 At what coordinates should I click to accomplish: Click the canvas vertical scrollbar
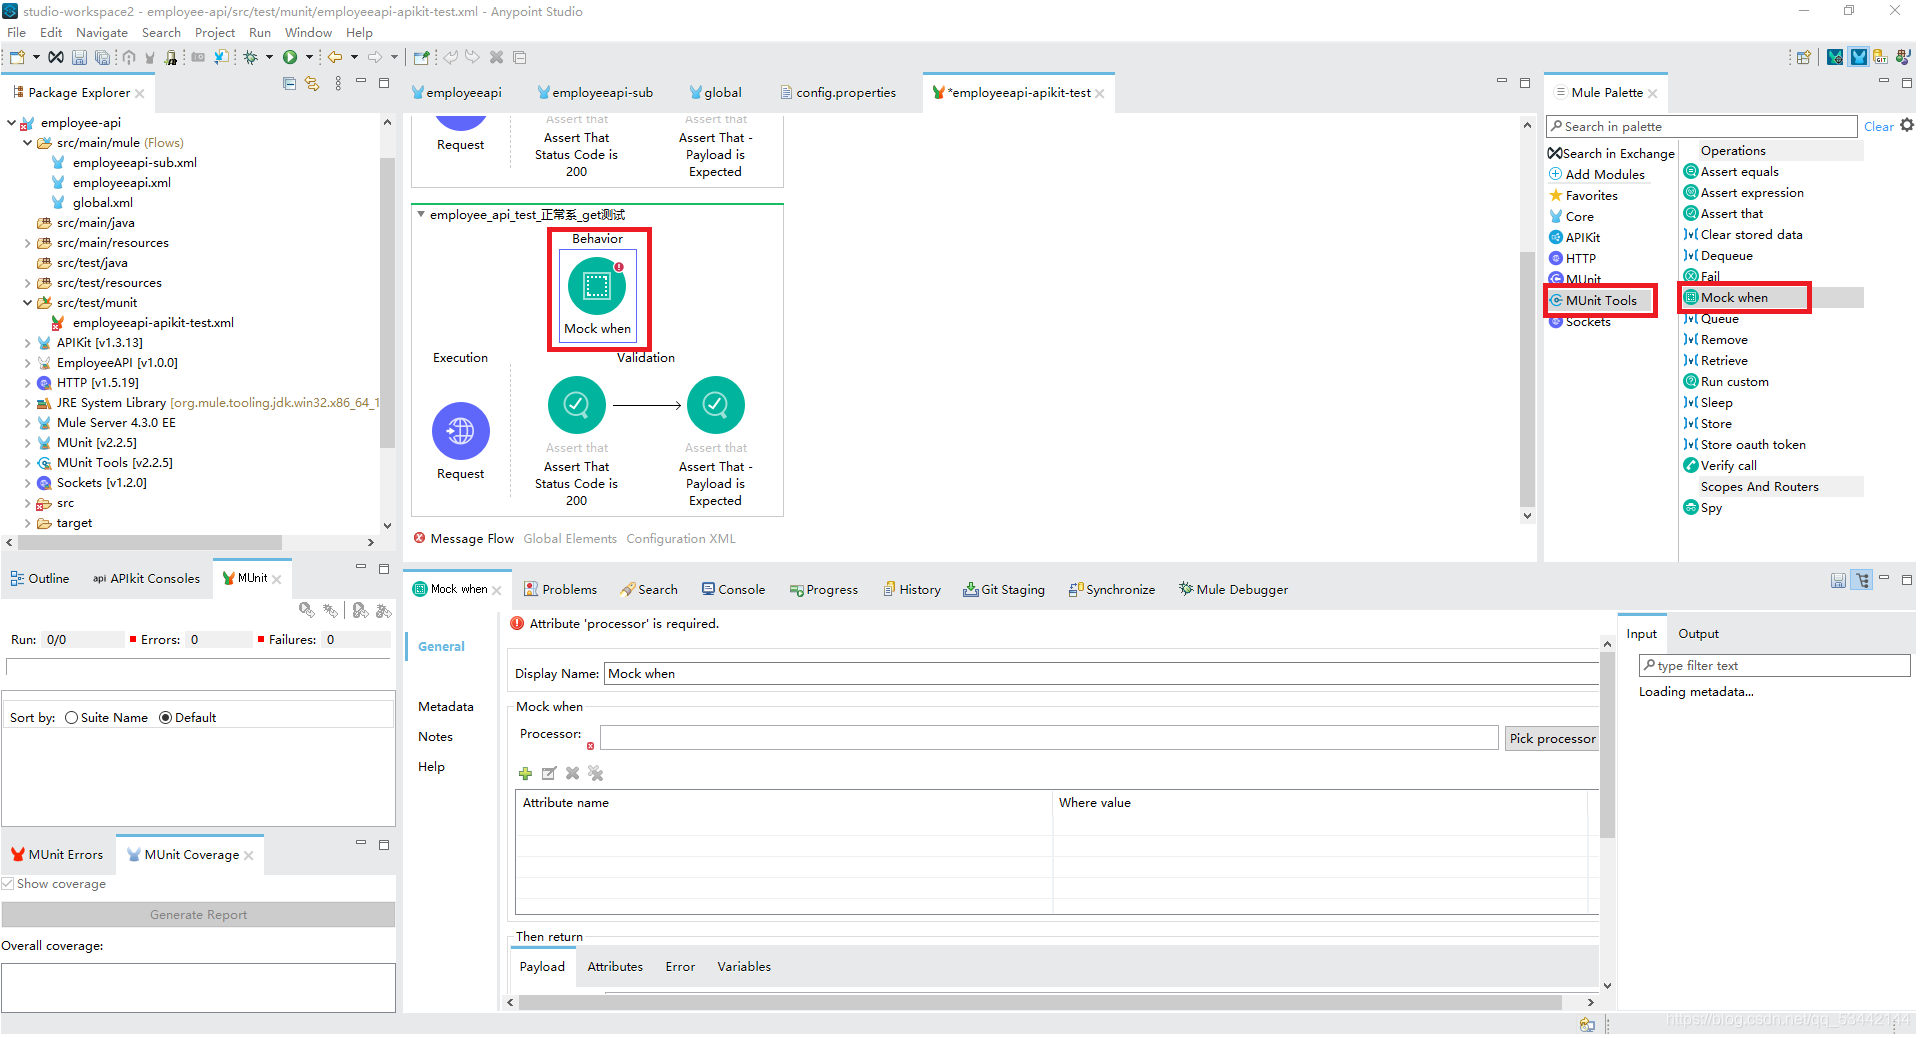coord(1526,380)
